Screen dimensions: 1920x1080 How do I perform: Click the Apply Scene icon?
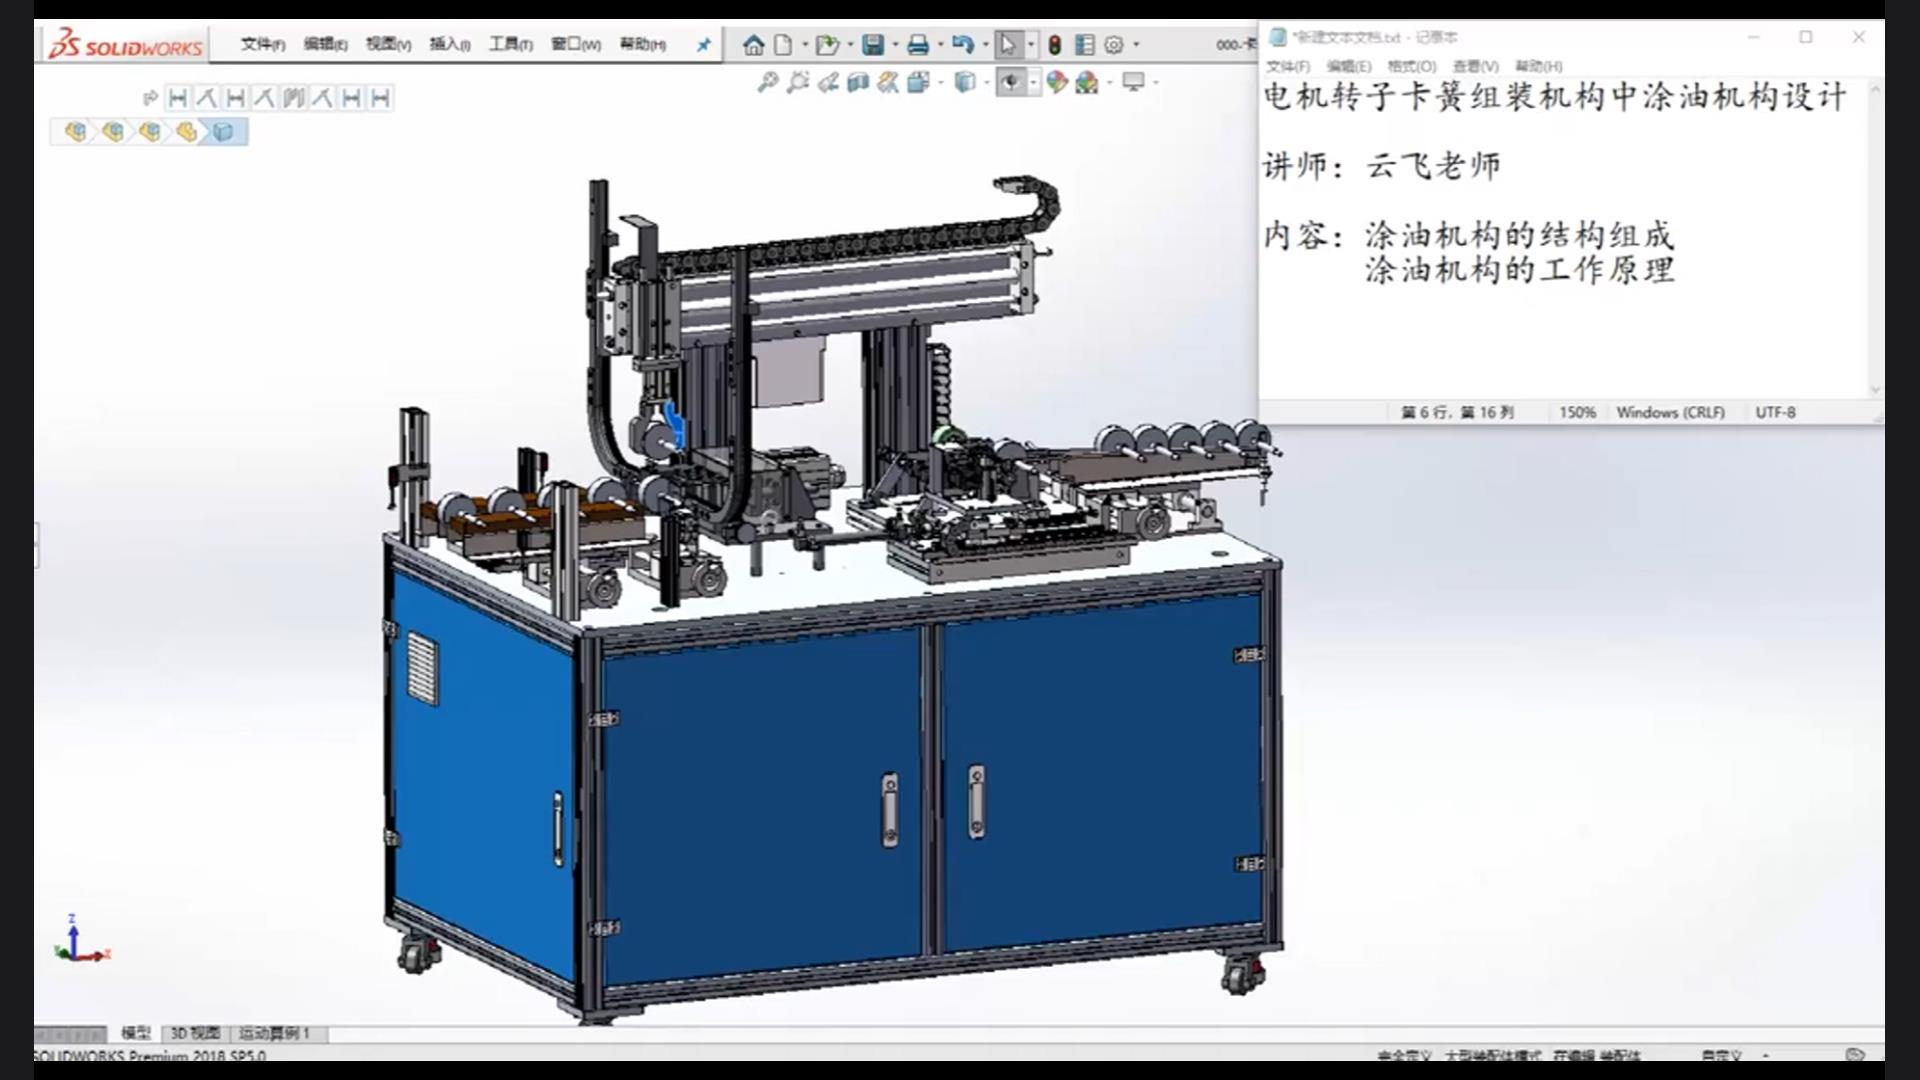point(1087,83)
